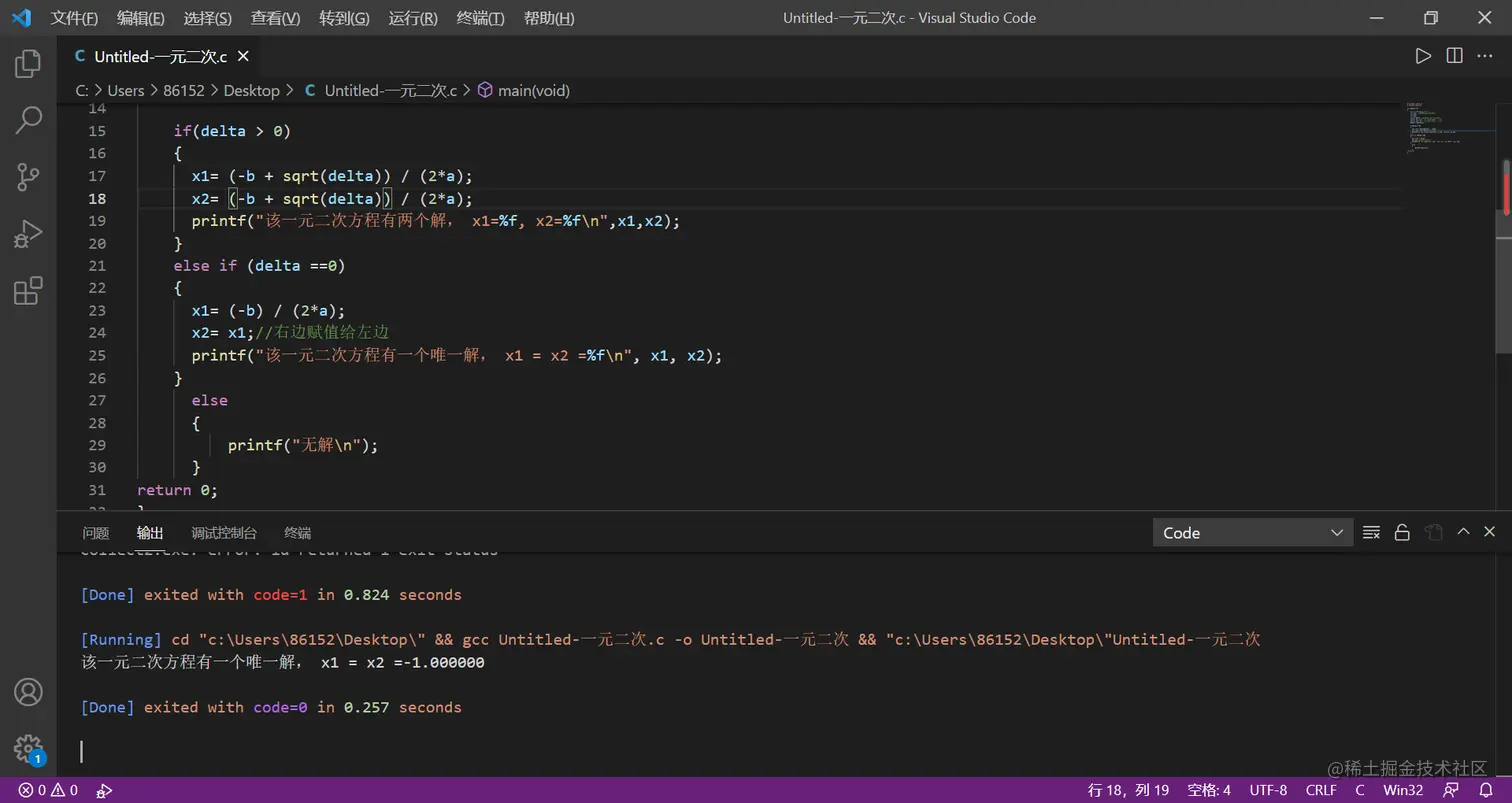Open editor More Actions ellipsis menu

pyautogui.click(x=1486, y=56)
